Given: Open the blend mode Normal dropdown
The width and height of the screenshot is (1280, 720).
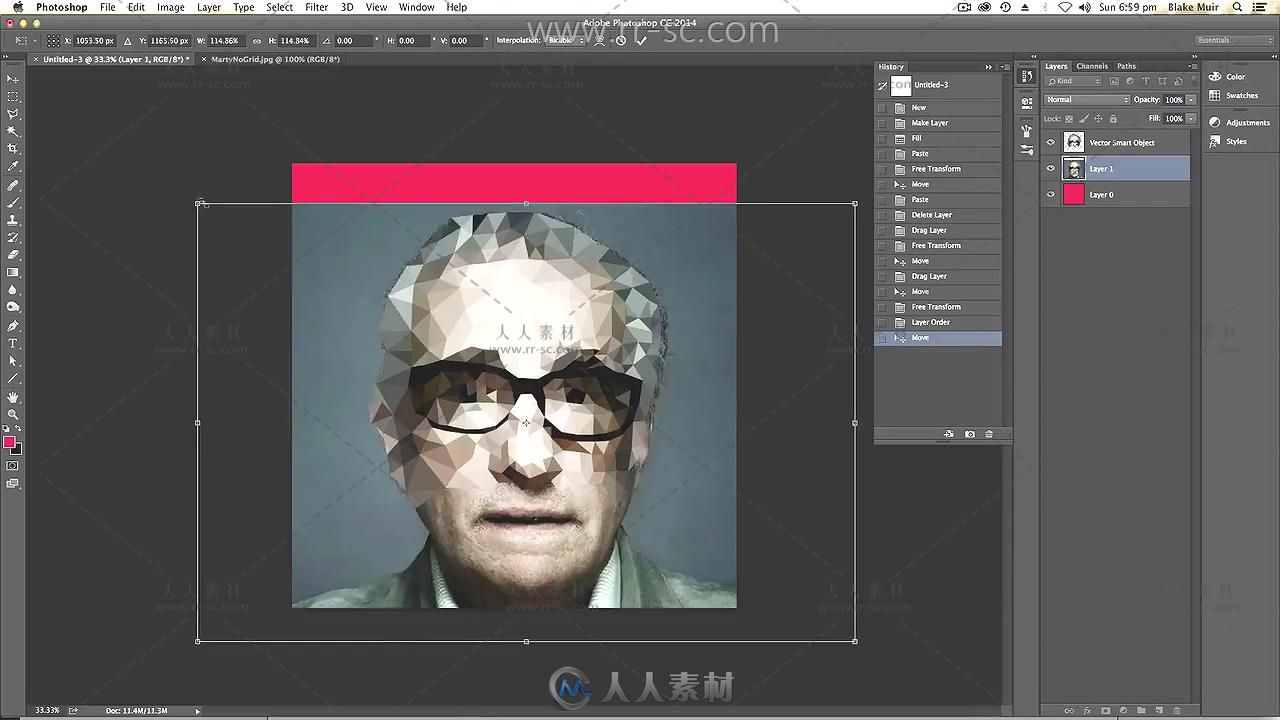Looking at the screenshot, I should tap(1087, 100).
